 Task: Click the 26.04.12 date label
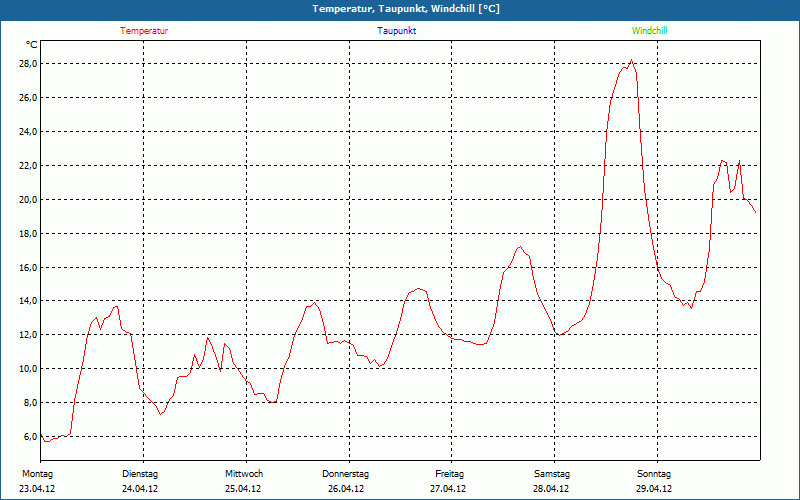tap(346, 489)
